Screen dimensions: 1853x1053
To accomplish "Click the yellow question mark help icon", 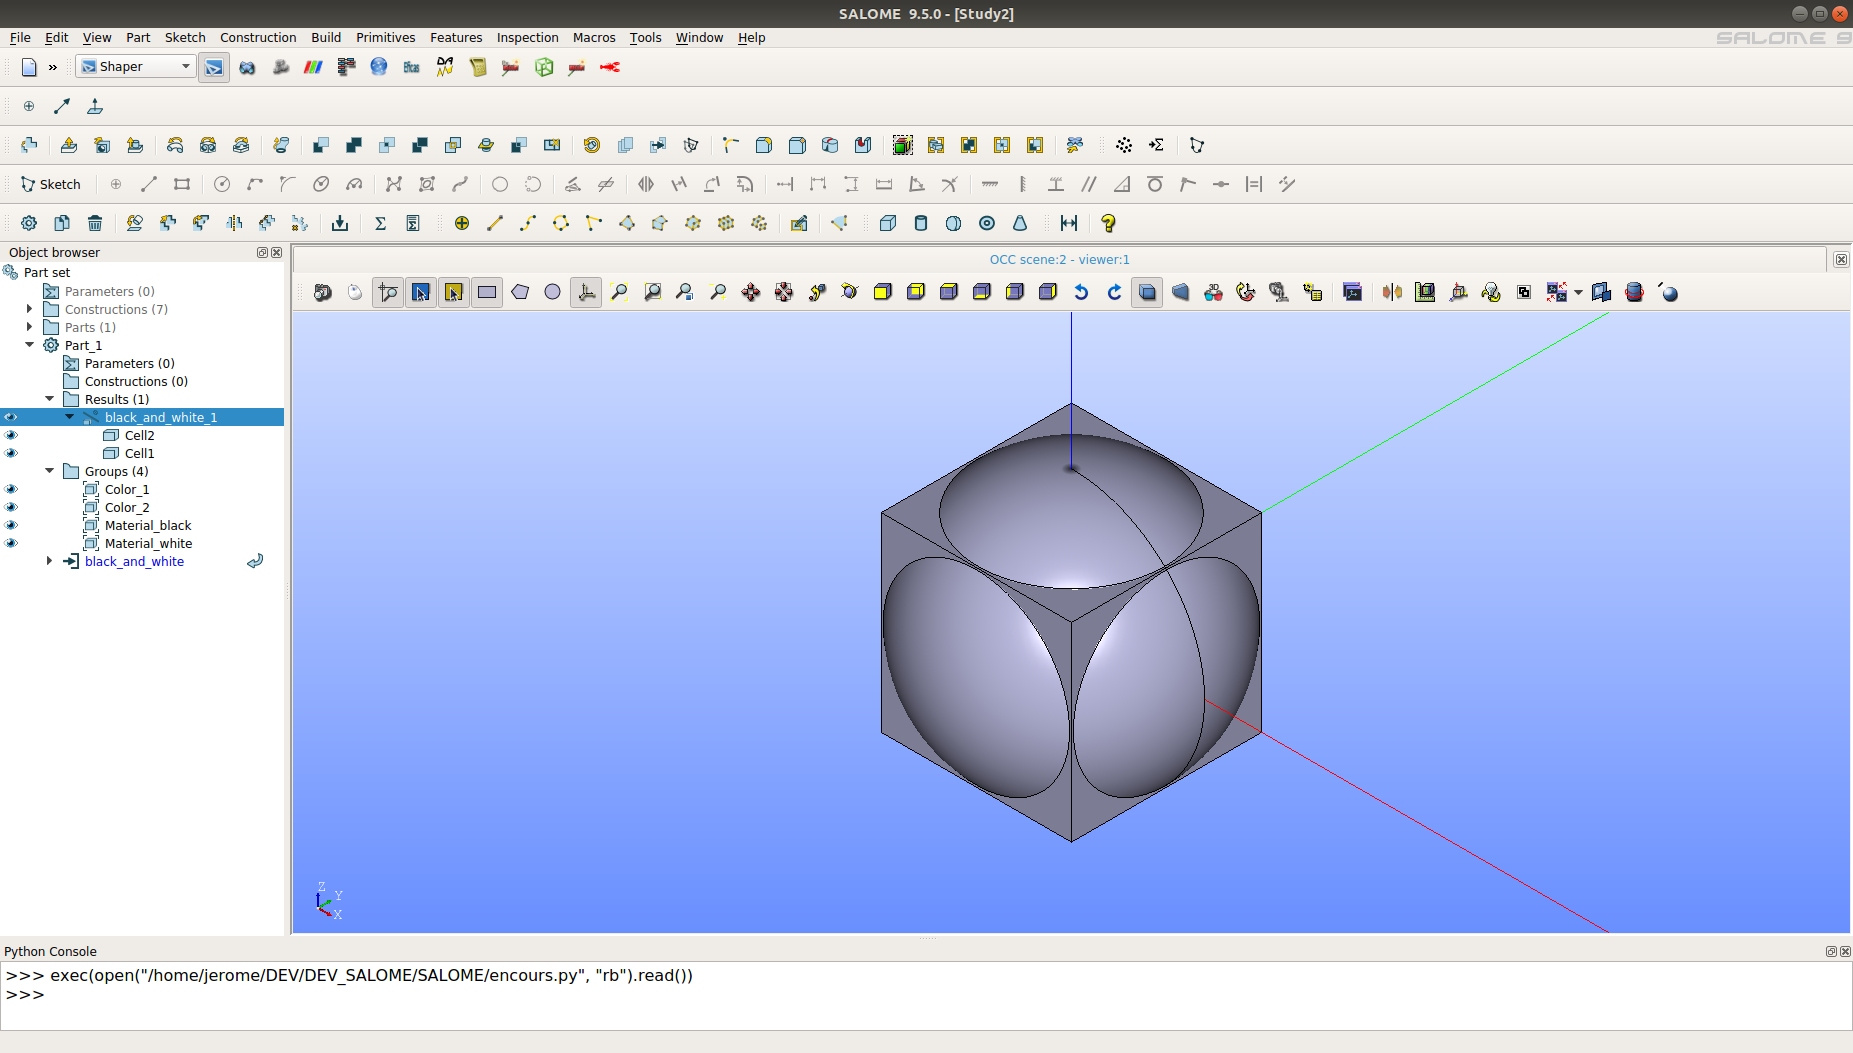I will tap(1108, 223).
